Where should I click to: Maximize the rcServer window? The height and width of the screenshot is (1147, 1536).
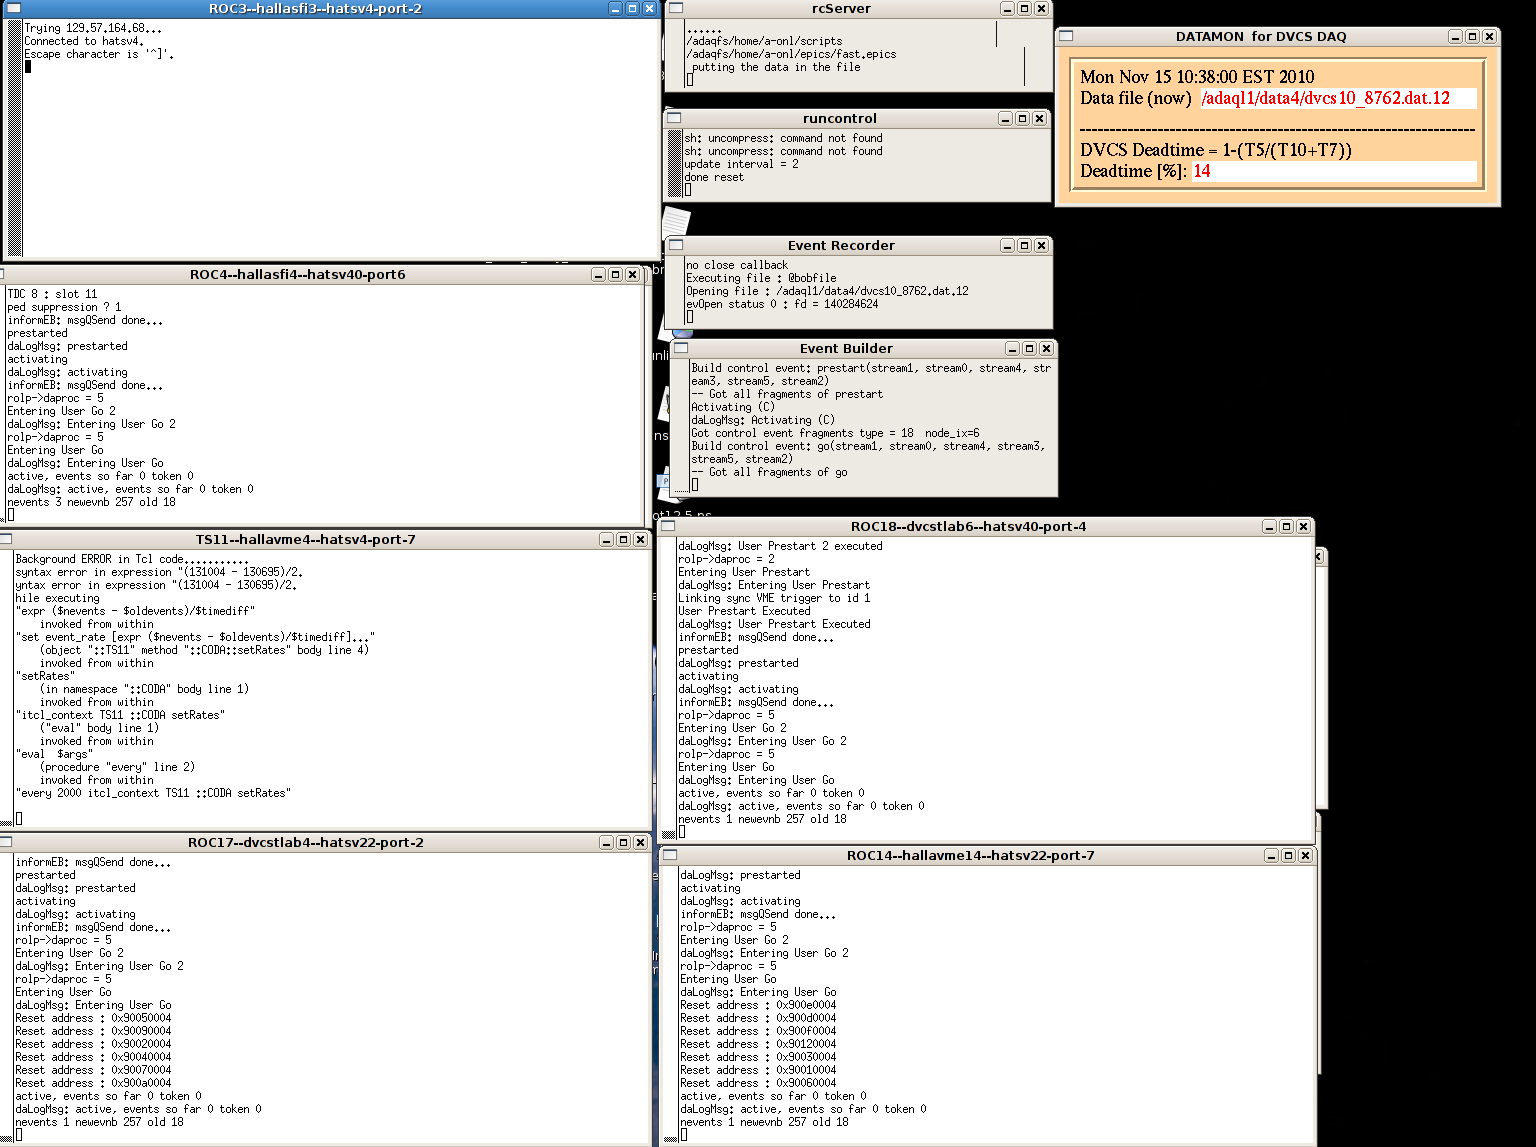point(1024,8)
